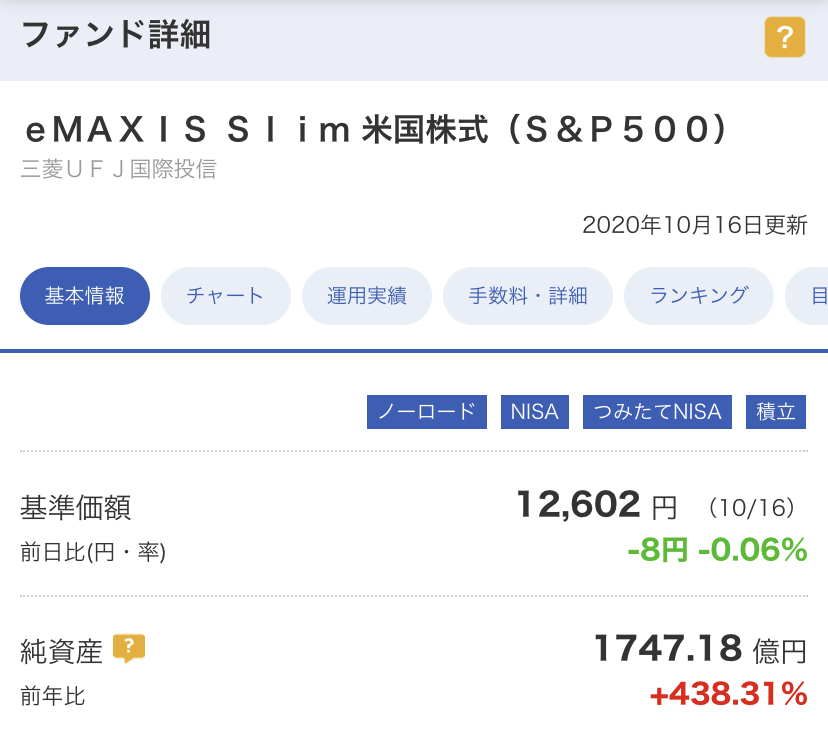Open the help icon in header
The image size is (828, 731).
pyautogui.click(x=785, y=37)
